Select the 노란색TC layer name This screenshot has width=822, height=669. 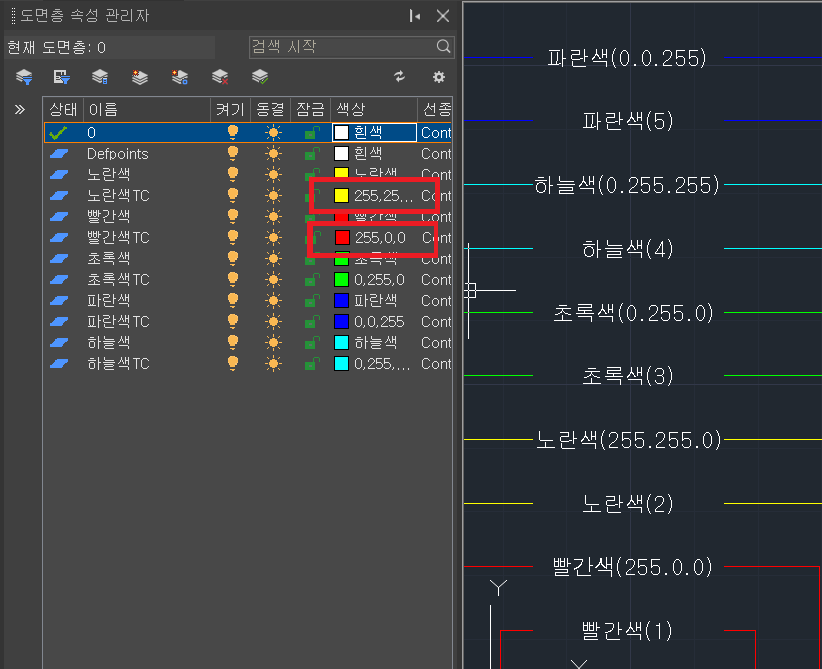coord(118,196)
